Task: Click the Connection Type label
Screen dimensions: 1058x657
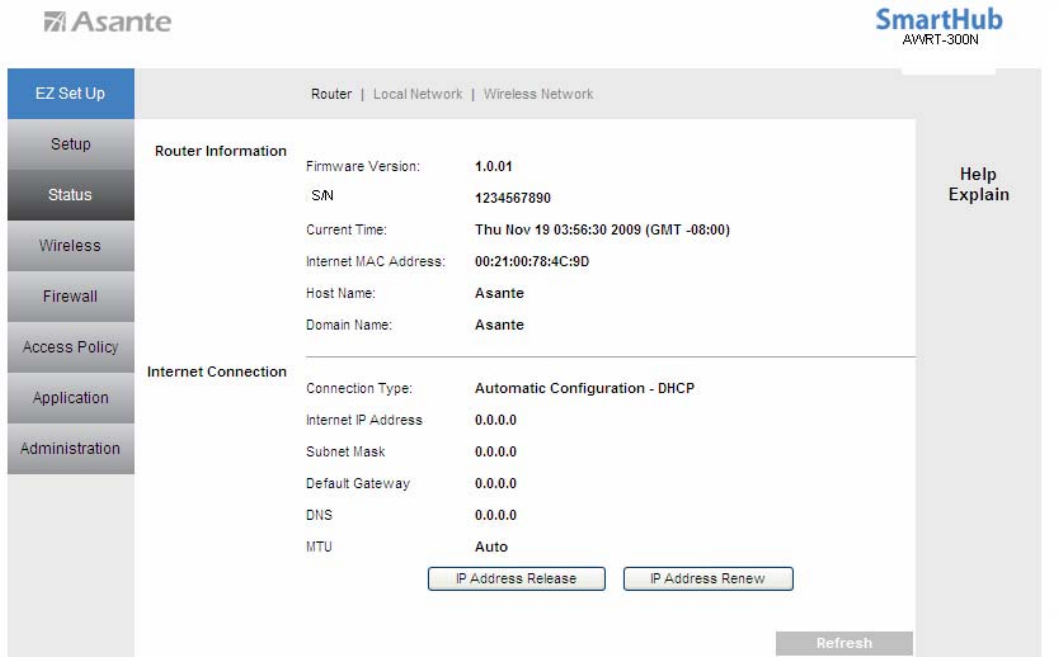Action: point(358,388)
